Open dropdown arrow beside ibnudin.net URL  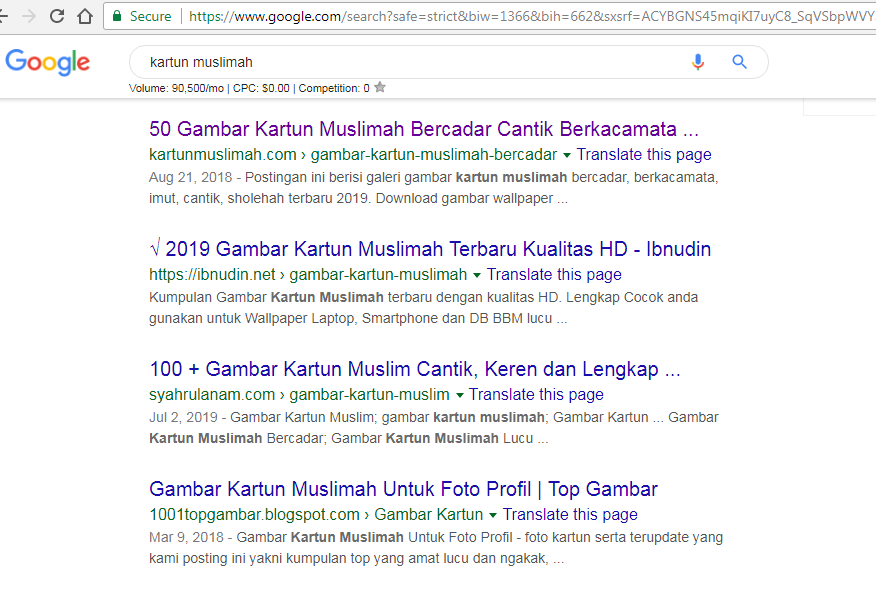(x=477, y=275)
